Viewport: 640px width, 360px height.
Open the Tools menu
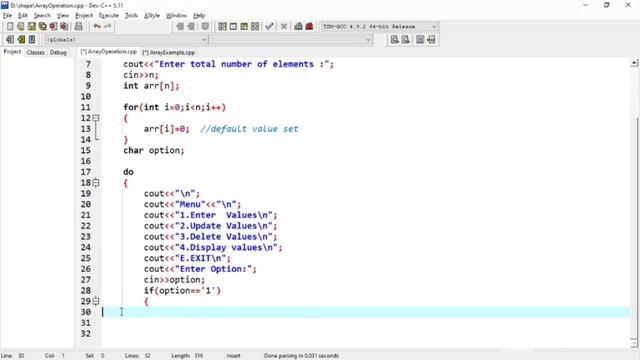coord(131,16)
